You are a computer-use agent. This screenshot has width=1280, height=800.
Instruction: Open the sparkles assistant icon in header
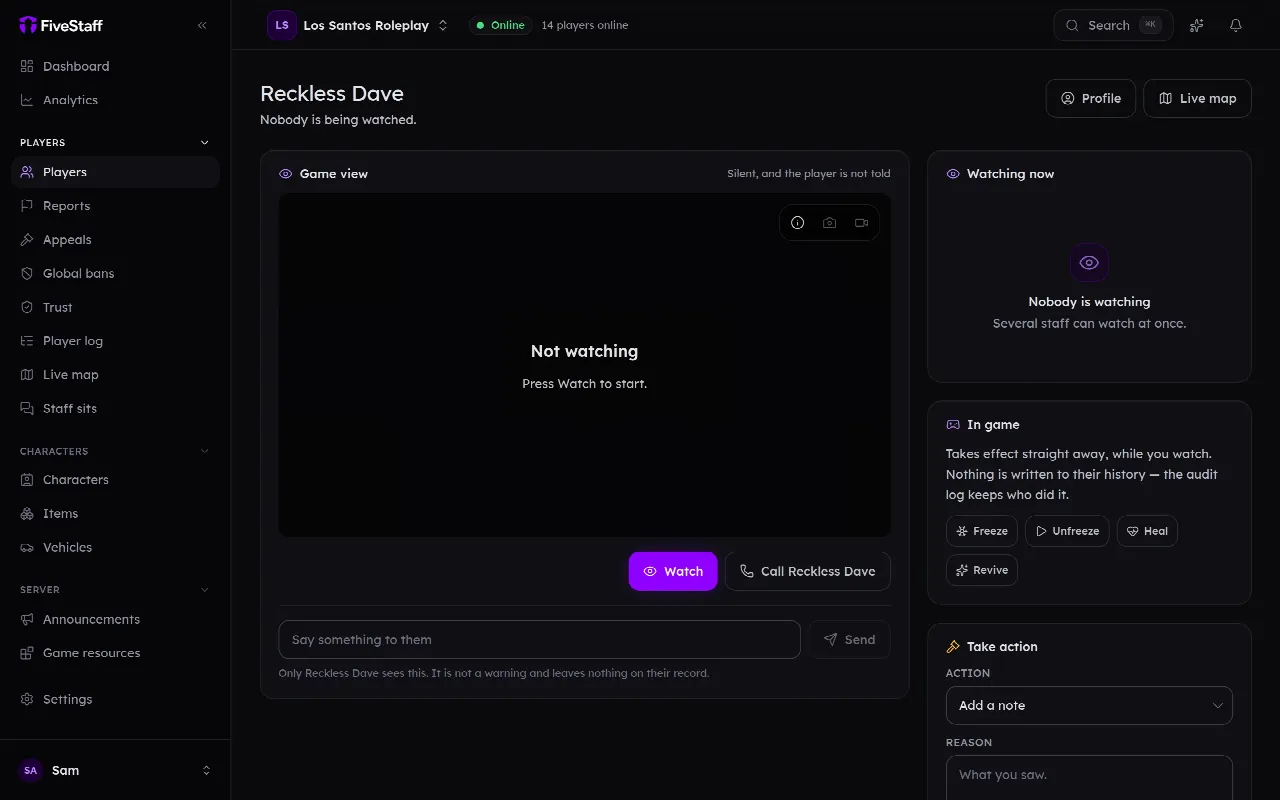[x=1196, y=25]
